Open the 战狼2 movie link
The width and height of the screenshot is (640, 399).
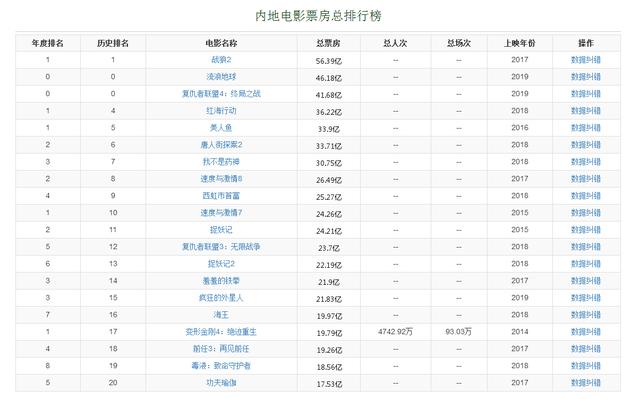click(221, 60)
